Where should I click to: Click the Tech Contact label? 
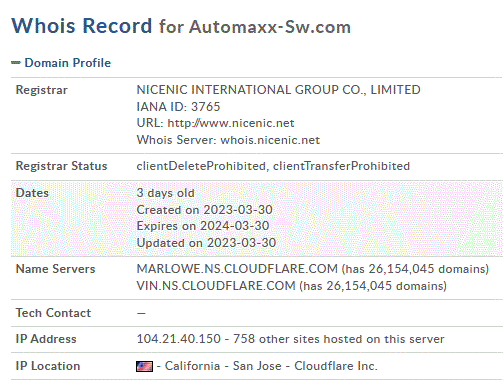[x=53, y=313]
